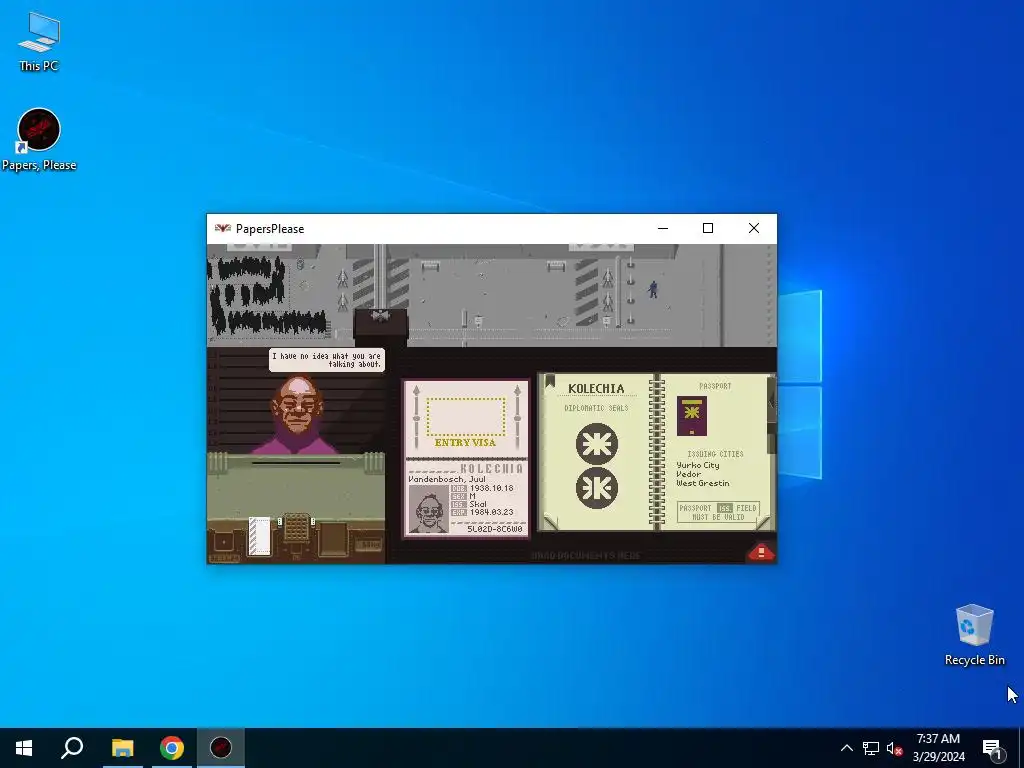Select the Papers, Please desktop shortcut

(39, 140)
